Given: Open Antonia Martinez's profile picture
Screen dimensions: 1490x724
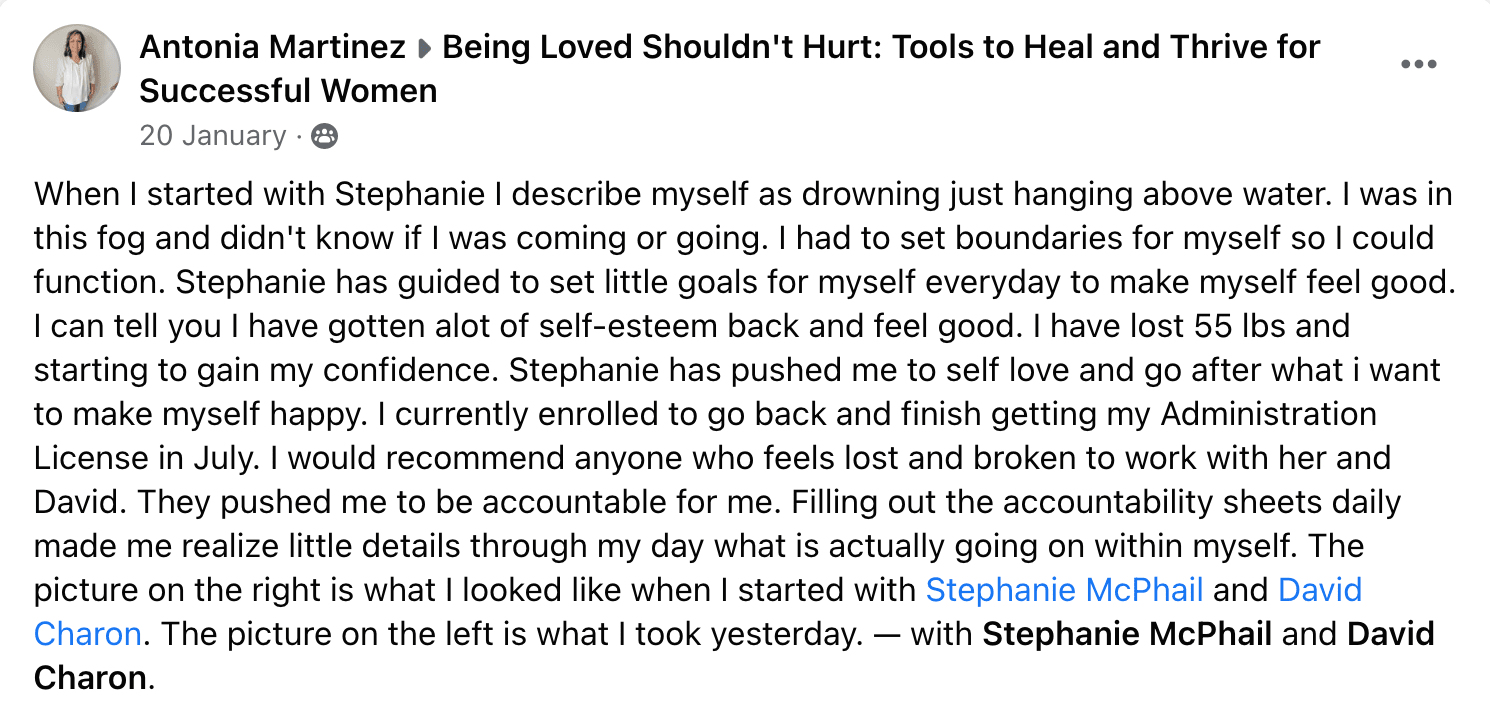Looking at the screenshot, I should pyautogui.click(x=77, y=68).
